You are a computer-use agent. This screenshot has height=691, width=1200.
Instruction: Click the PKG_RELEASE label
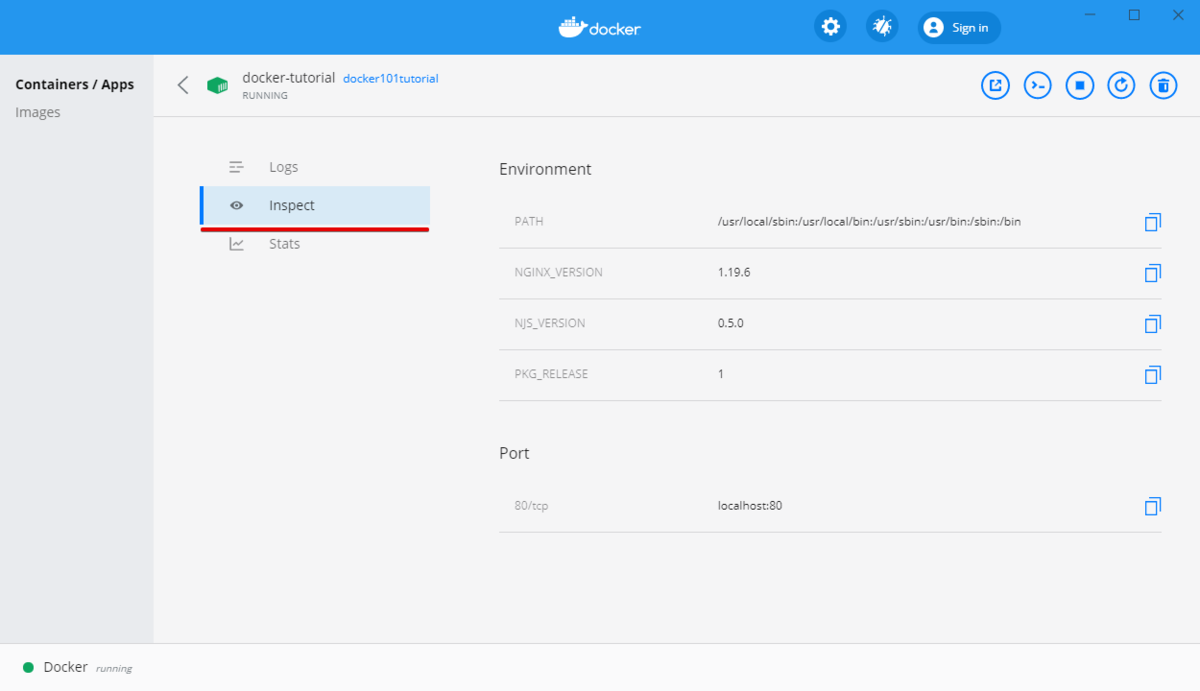point(551,375)
